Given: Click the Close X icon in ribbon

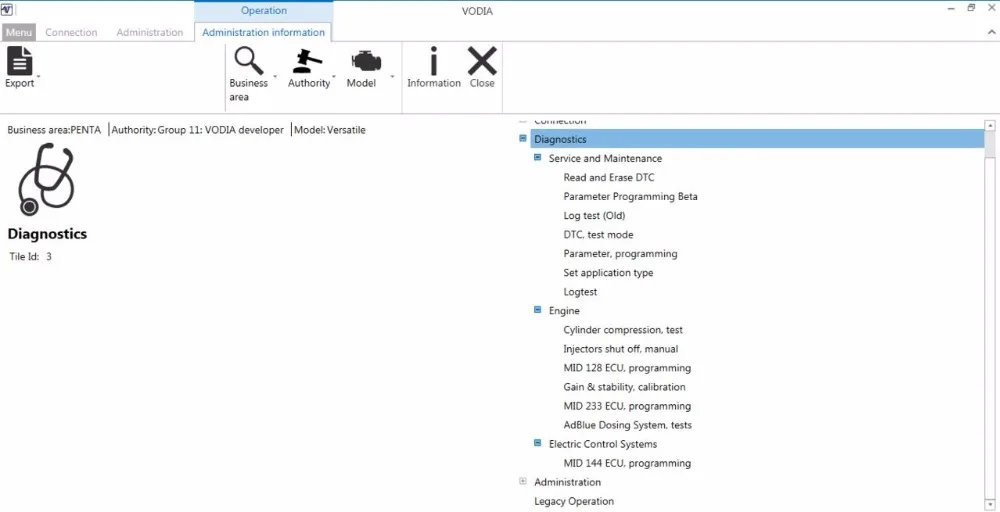Looking at the screenshot, I should pyautogui.click(x=482, y=61).
